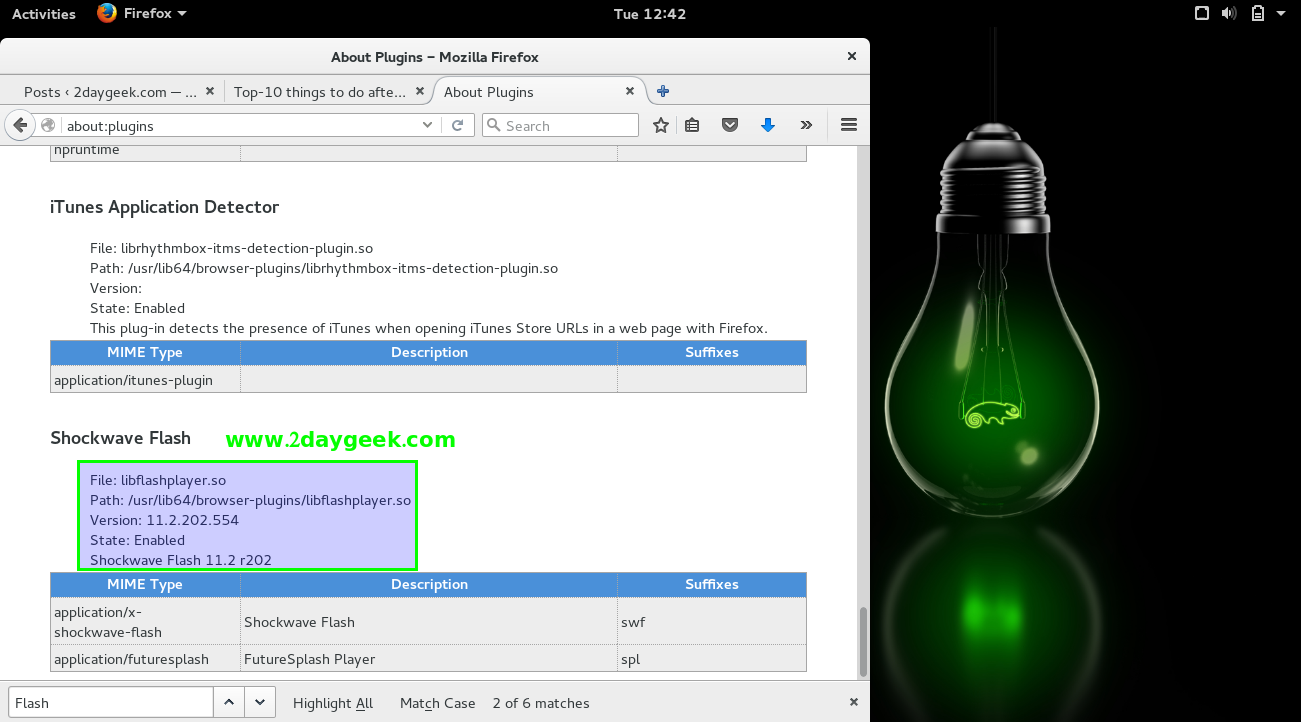The image size is (1301, 722).
Task: Select the About Plugins tab
Action: click(x=540, y=91)
